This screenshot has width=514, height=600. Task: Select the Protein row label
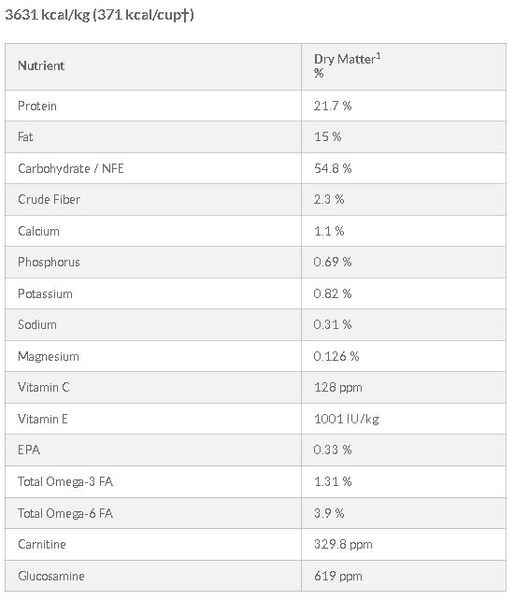tap(37, 106)
